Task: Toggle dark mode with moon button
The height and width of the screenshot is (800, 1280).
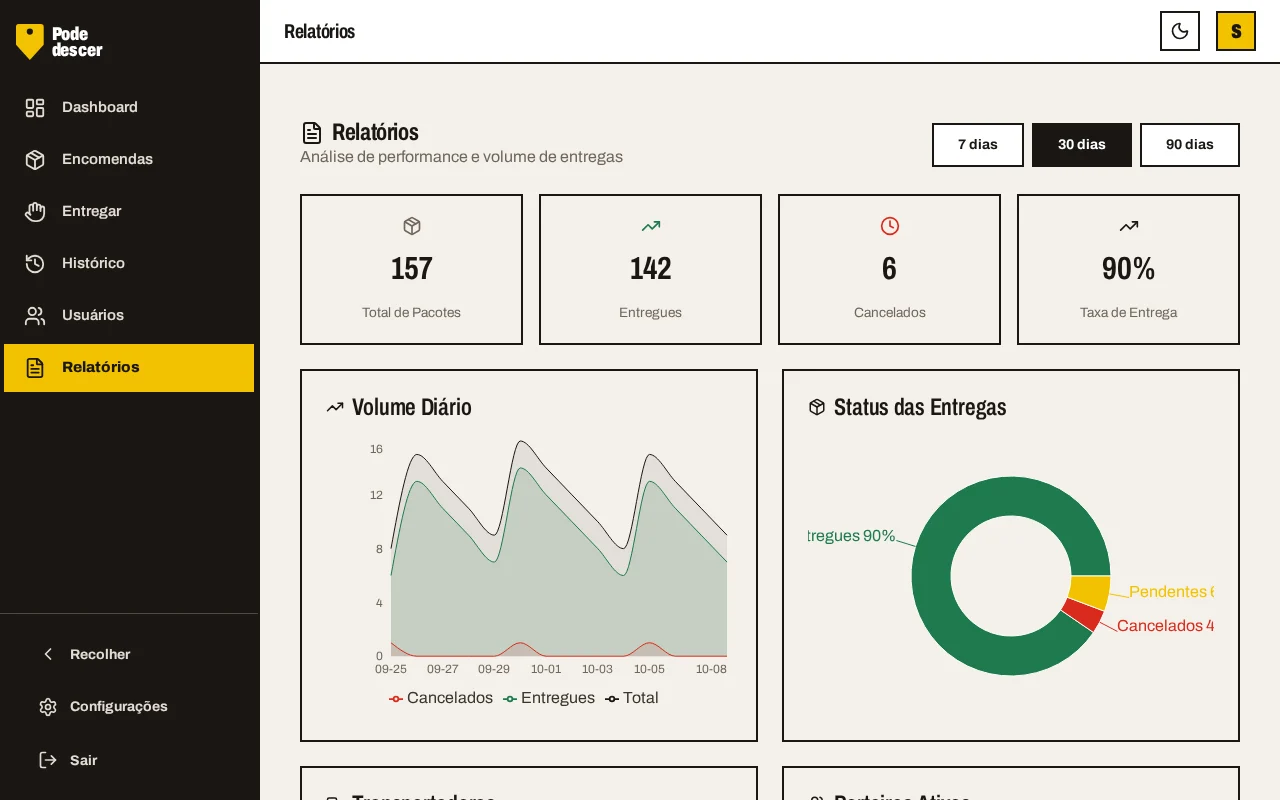Action: (1180, 31)
